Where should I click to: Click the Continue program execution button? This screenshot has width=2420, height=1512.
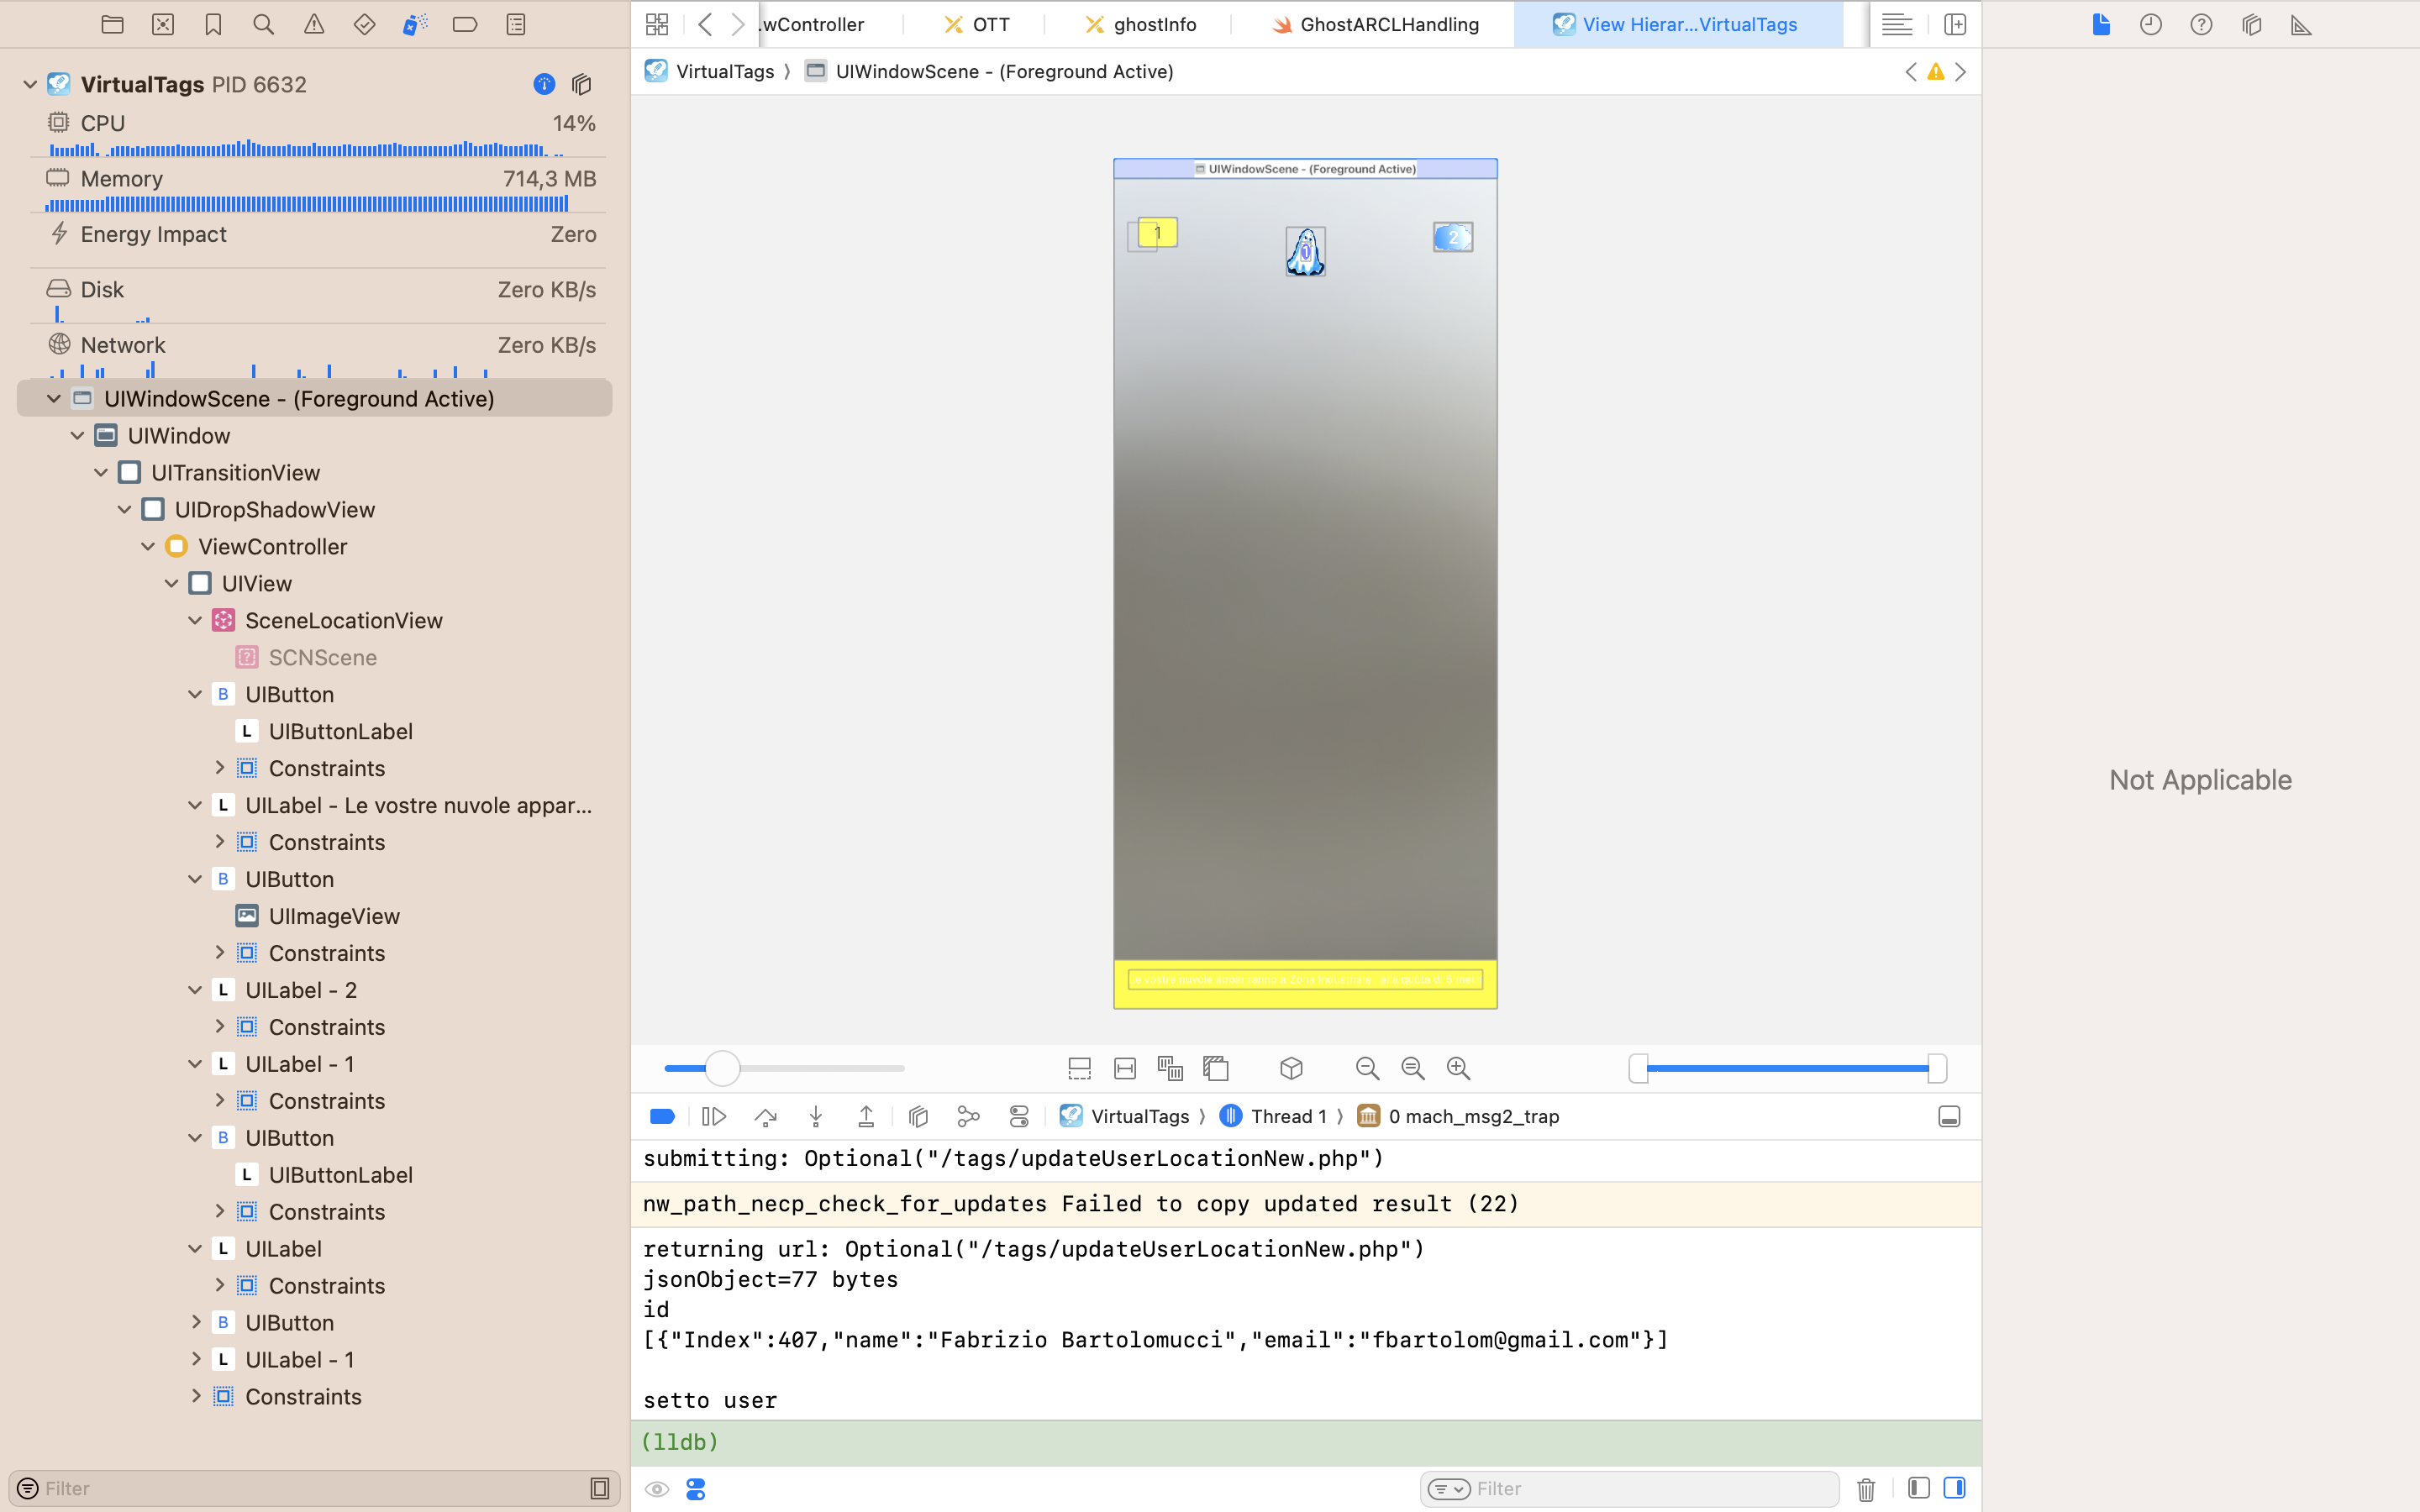click(714, 1116)
